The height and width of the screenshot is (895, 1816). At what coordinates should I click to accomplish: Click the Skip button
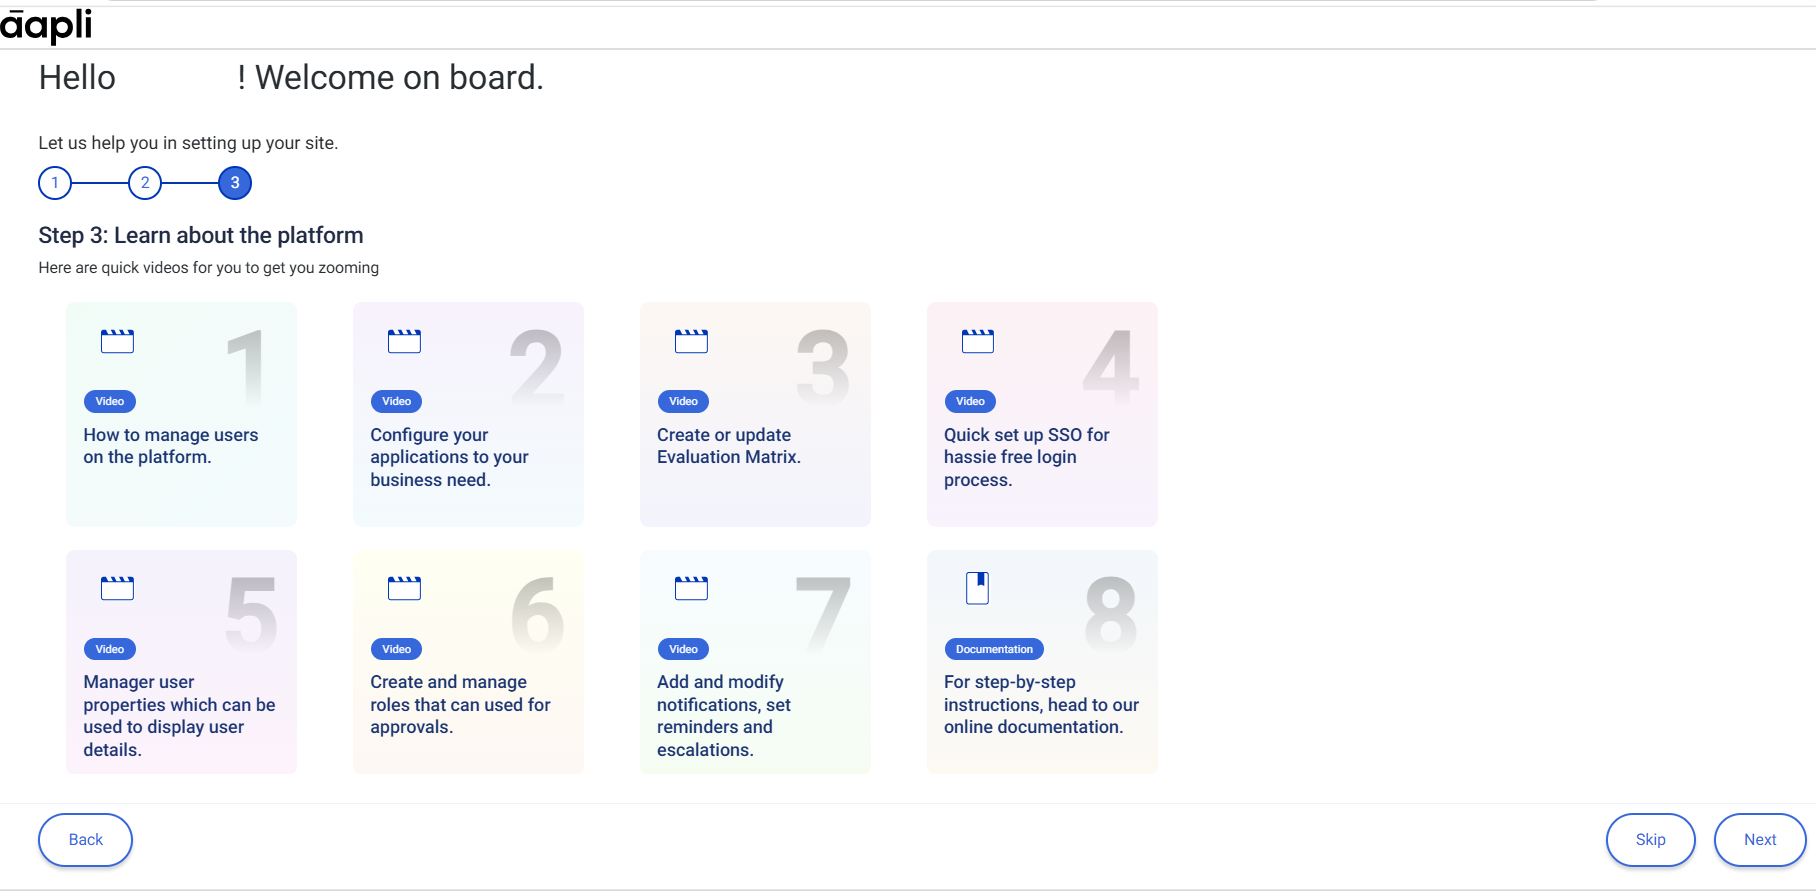1651,840
